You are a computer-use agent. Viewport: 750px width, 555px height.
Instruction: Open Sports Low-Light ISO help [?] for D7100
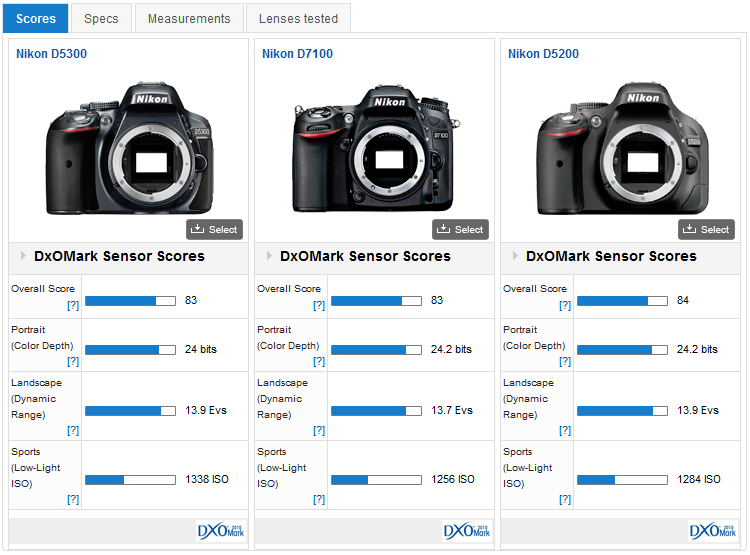[x=319, y=500]
